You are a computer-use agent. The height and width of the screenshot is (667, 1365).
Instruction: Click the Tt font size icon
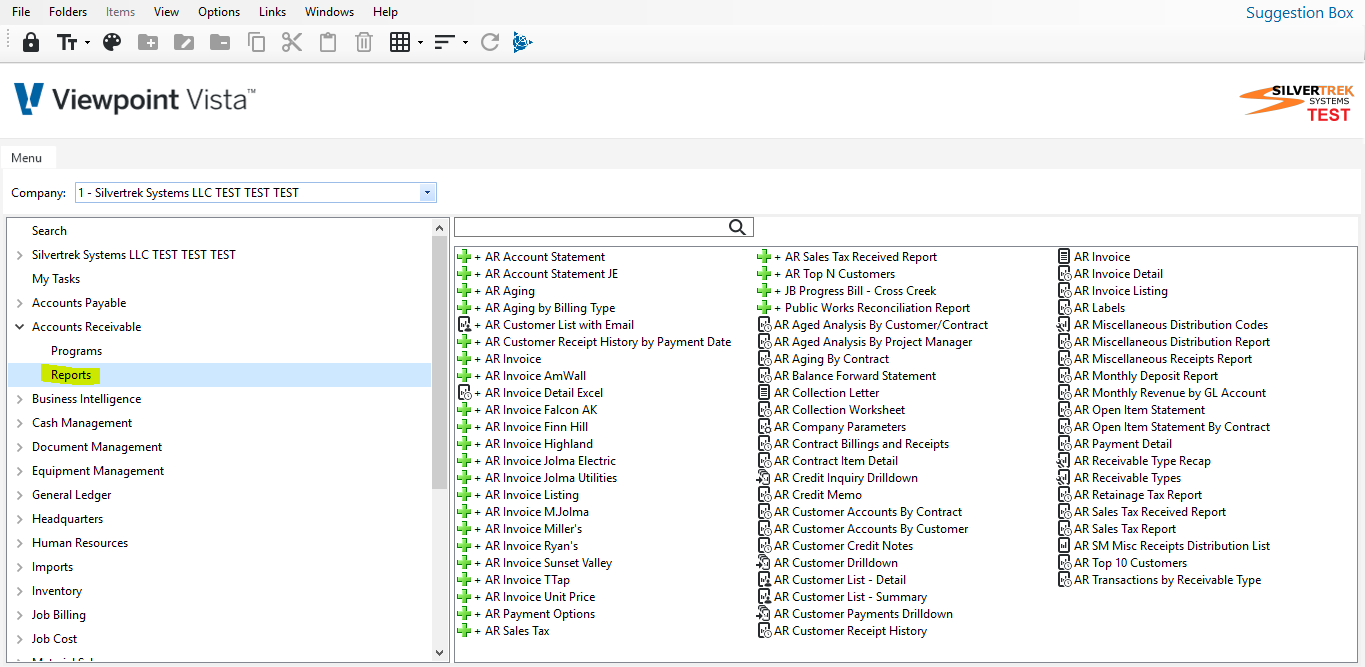67,42
